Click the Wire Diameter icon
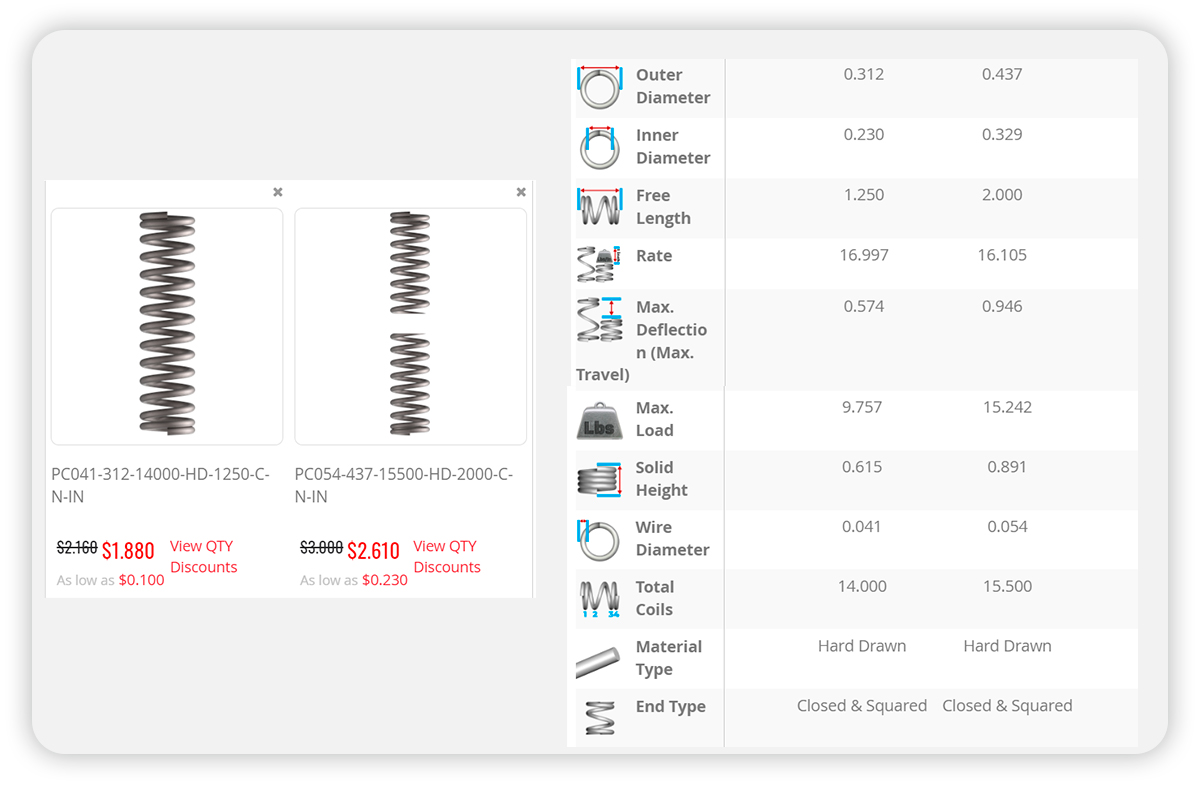This screenshot has width=1200, height=791. tap(599, 539)
